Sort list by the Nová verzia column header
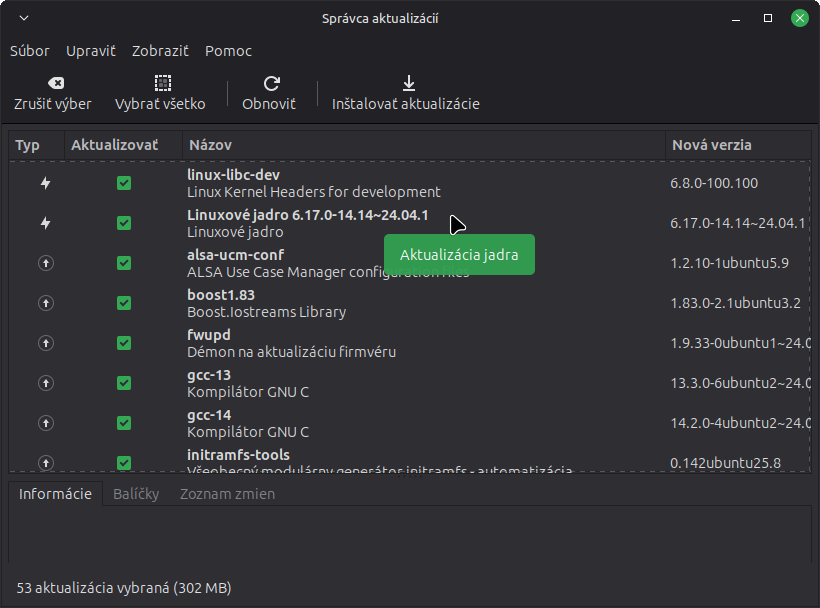This screenshot has height=608, width=820. pyautogui.click(x=711, y=145)
